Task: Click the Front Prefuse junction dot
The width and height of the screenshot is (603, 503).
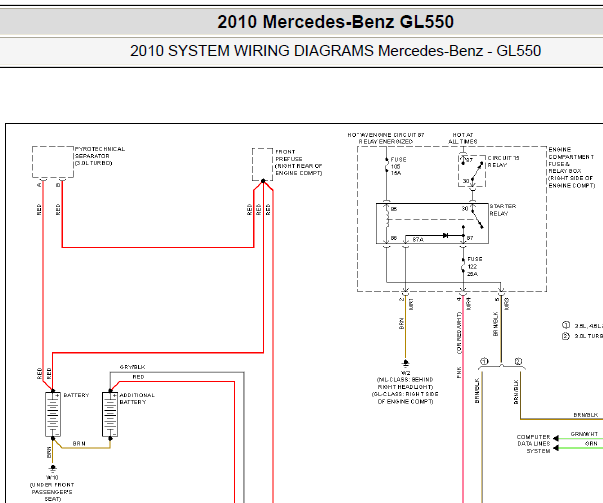Action: [263, 181]
